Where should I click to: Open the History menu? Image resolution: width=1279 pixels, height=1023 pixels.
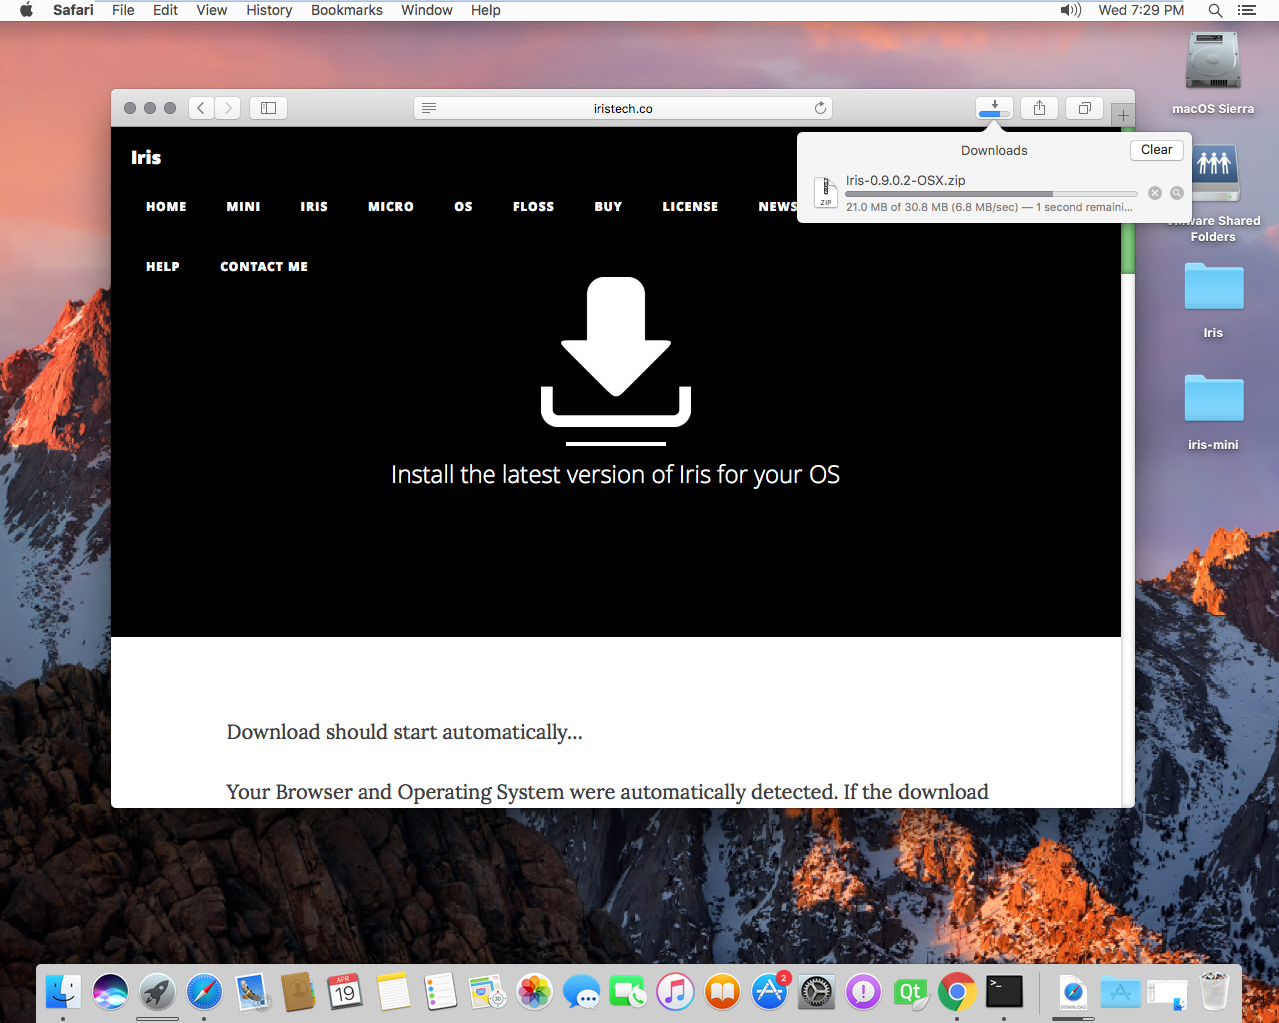269,10
